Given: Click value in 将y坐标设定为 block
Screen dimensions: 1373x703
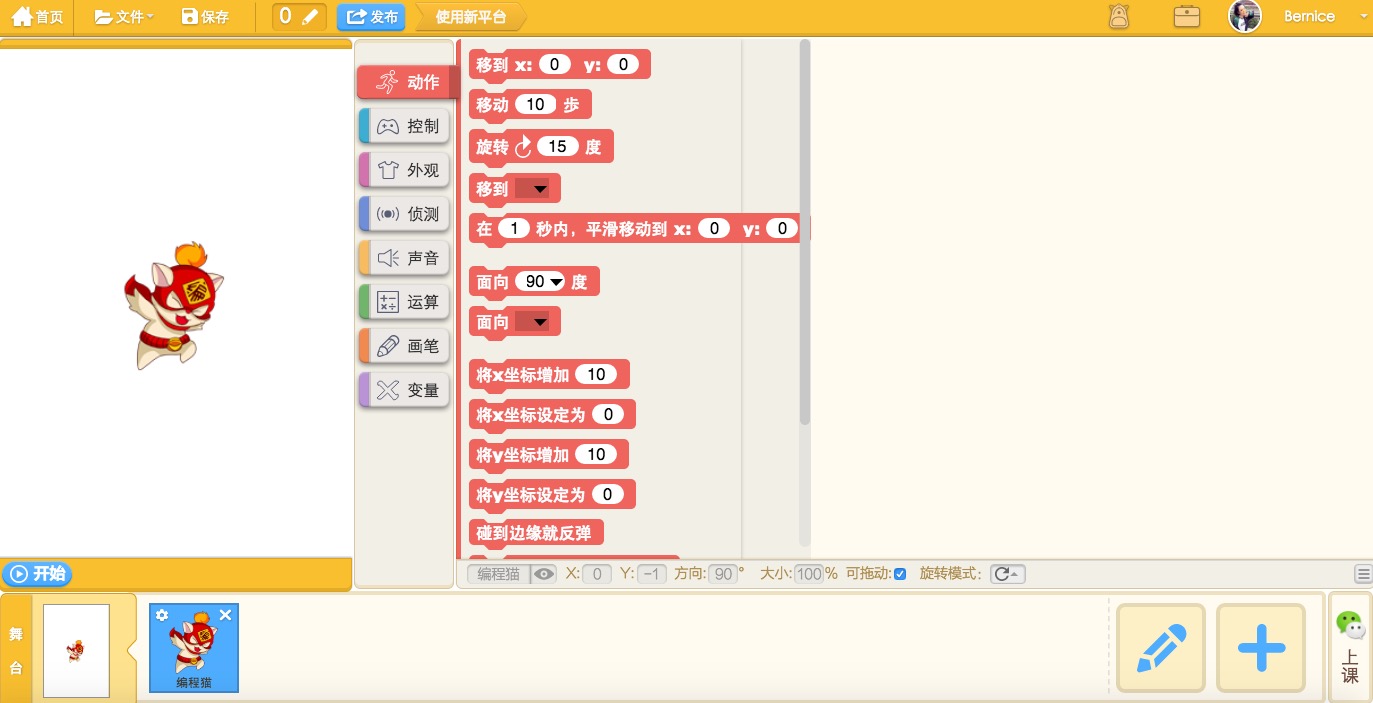Looking at the screenshot, I should click(608, 495).
